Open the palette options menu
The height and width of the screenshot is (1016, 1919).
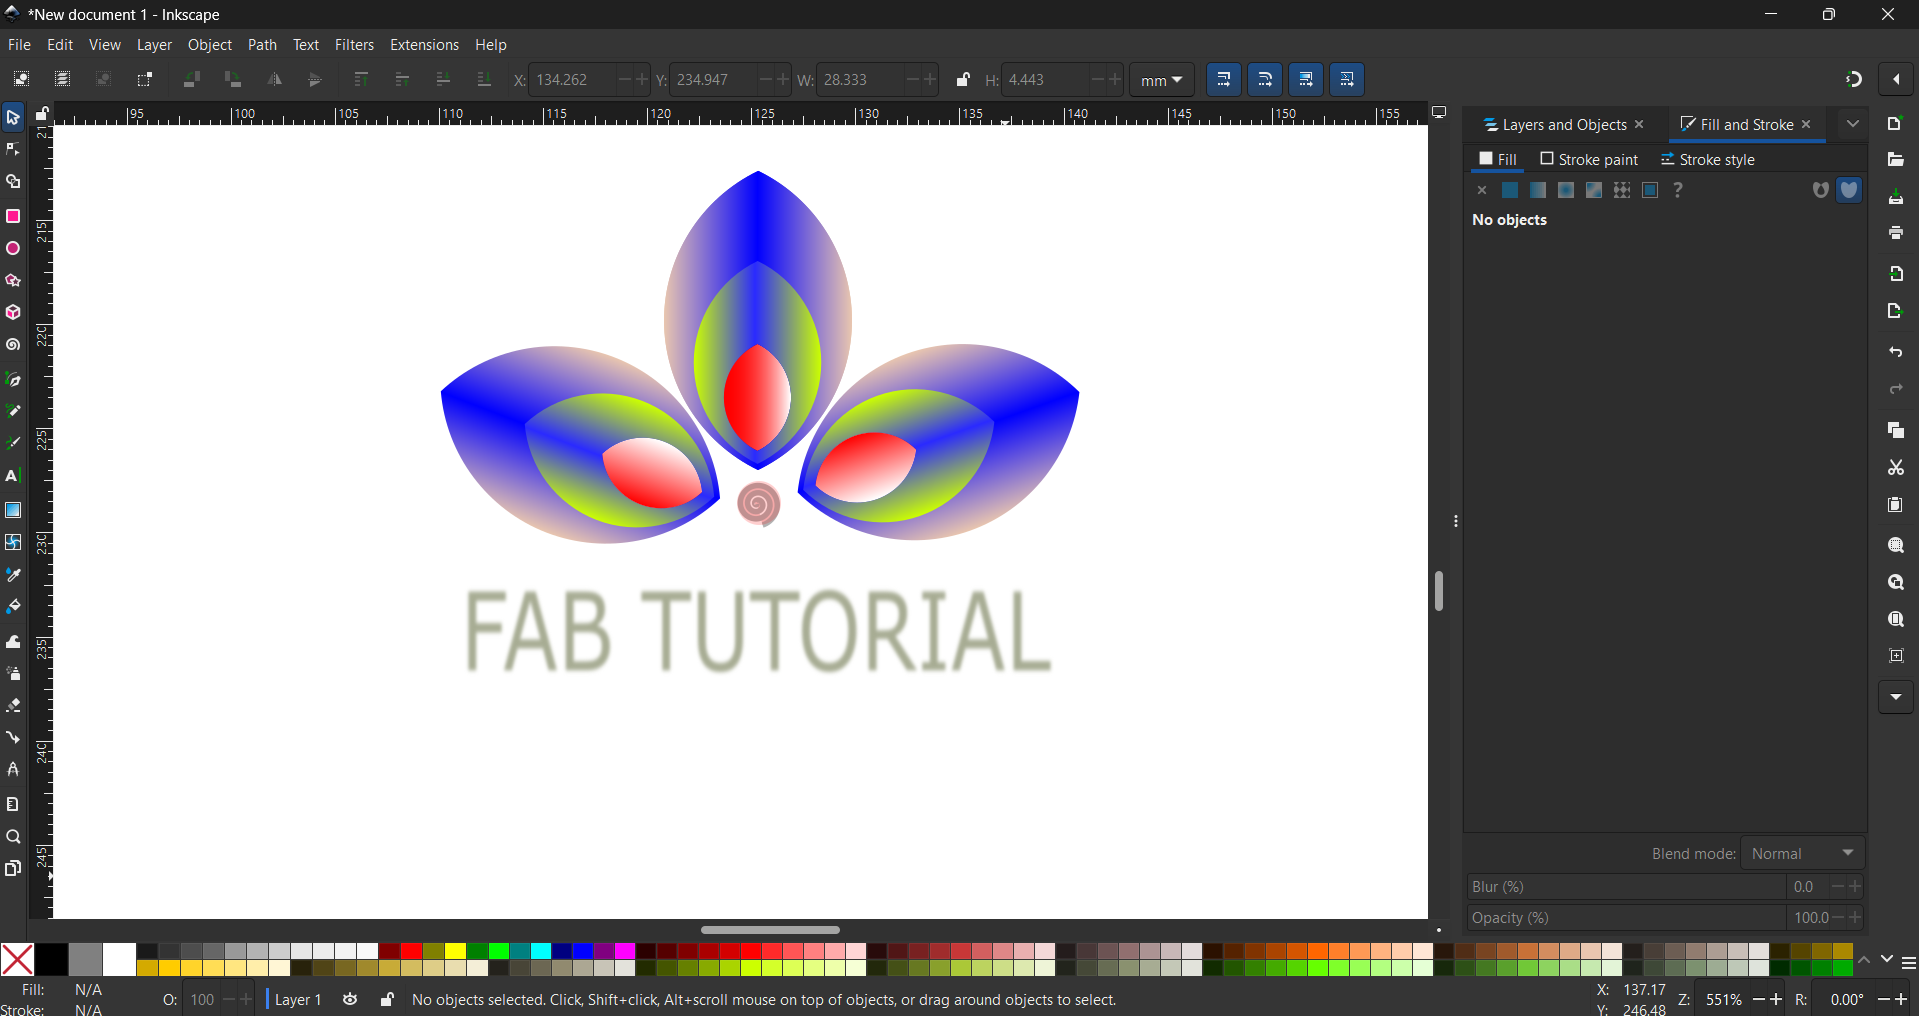pyautogui.click(x=1908, y=964)
